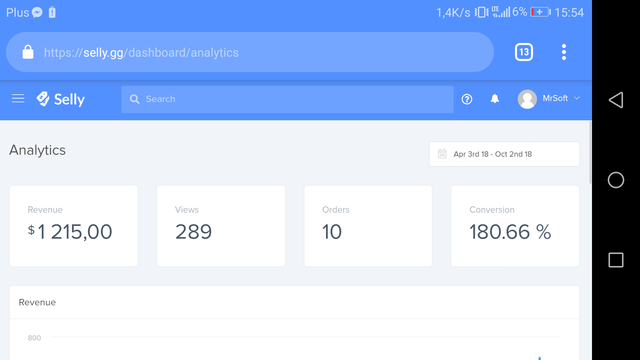Expand the MrSoft account dropdown arrow
The height and width of the screenshot is (360, 640).
click(577, 98)
